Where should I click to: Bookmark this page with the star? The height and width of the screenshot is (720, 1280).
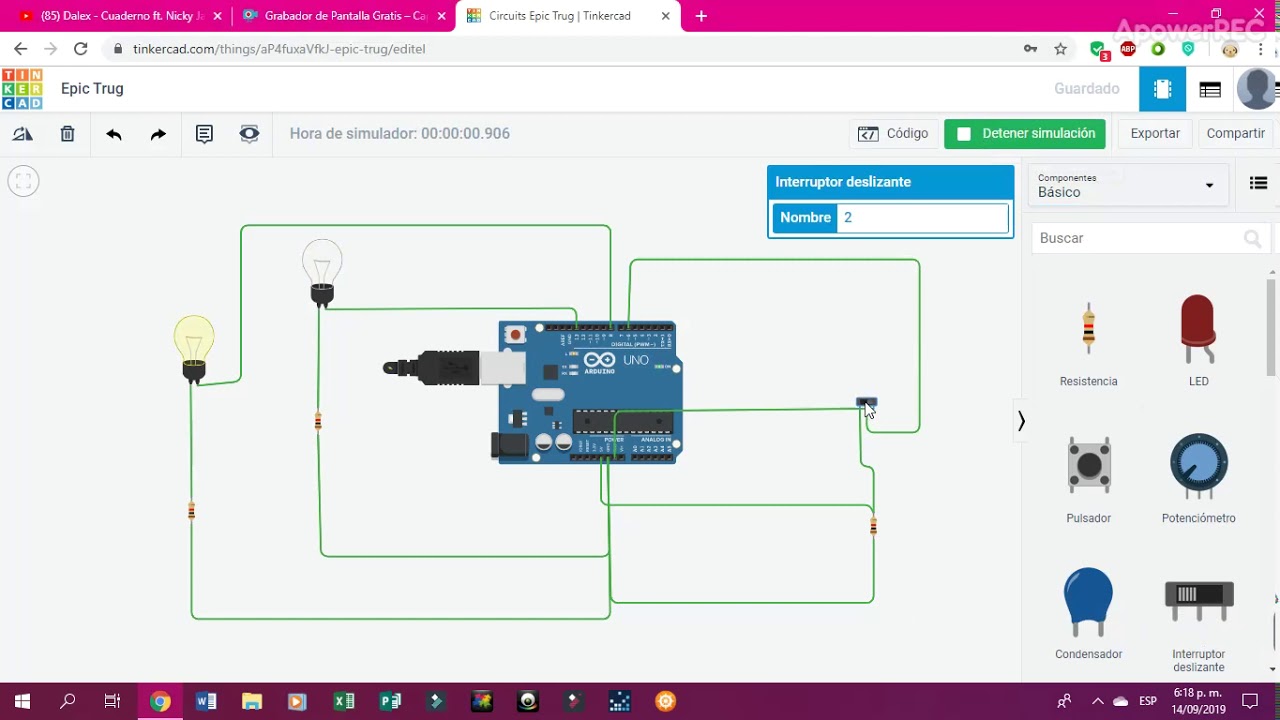[1061, 49]
